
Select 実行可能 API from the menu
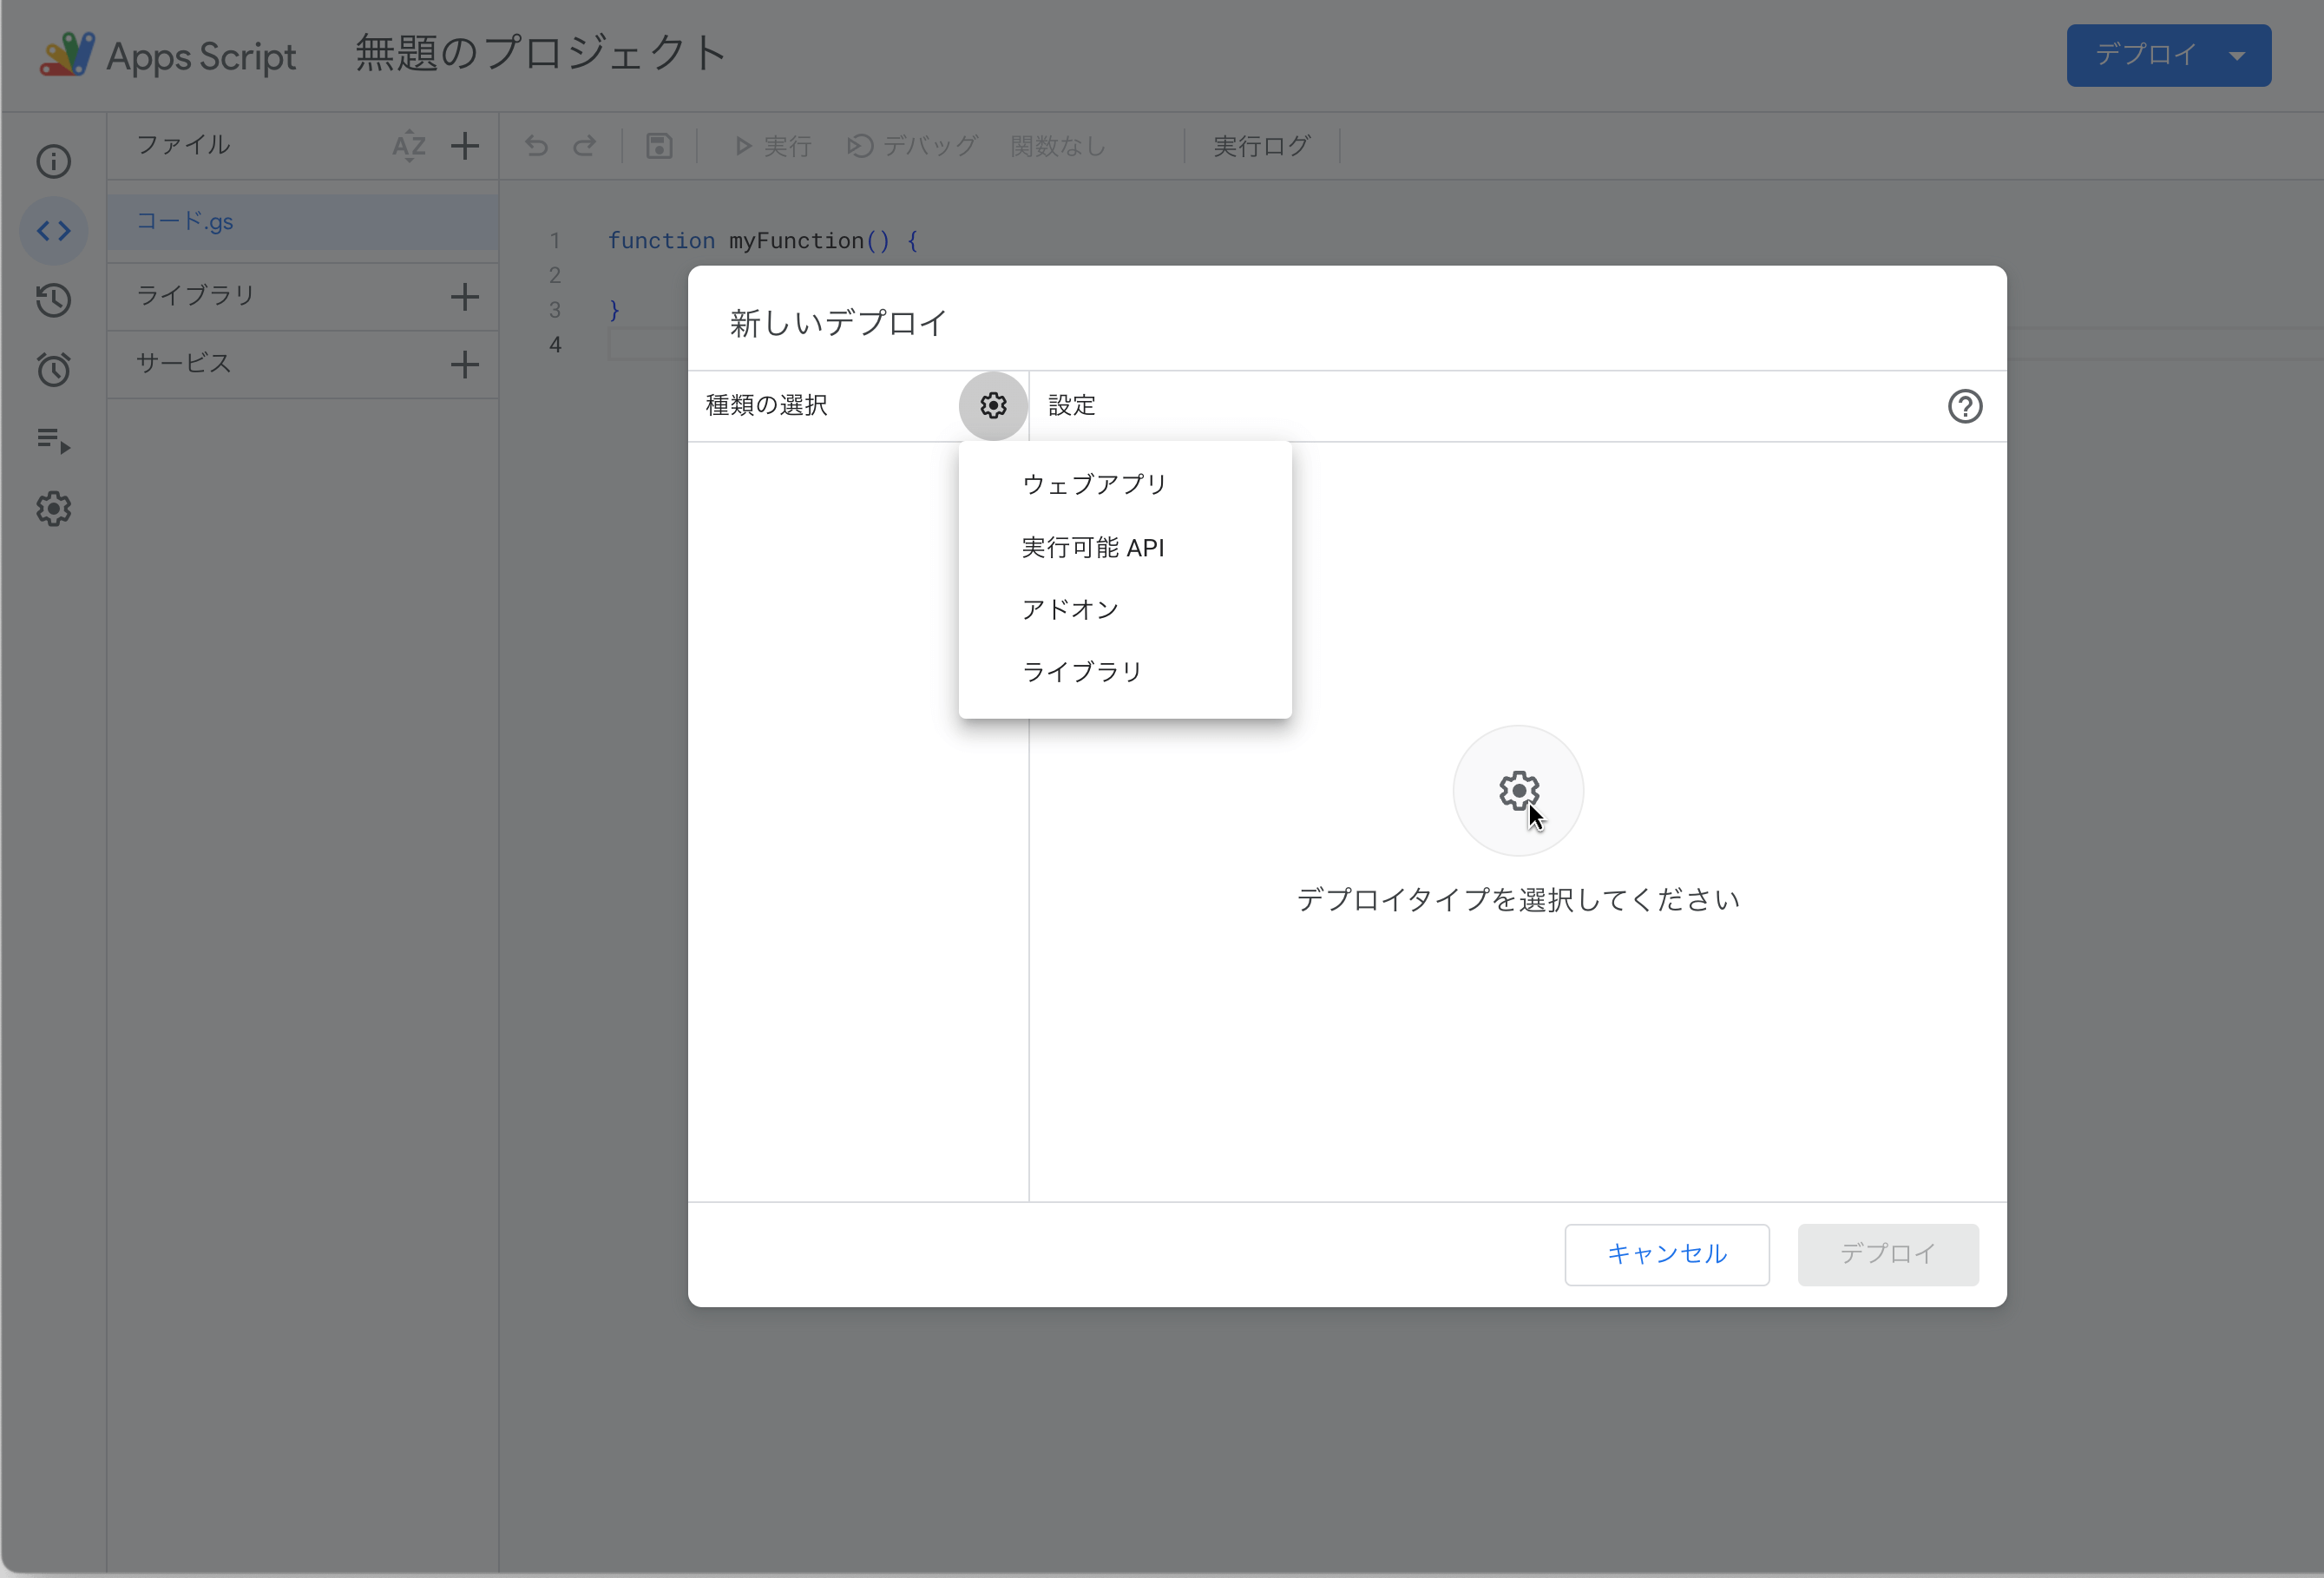click(1092, 548)
